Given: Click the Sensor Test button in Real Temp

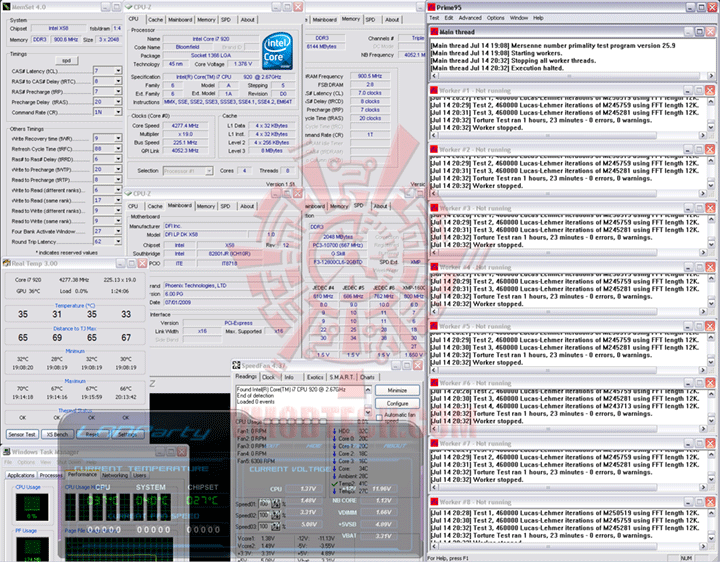Looking at the screenshot, I should pos(22,434).
